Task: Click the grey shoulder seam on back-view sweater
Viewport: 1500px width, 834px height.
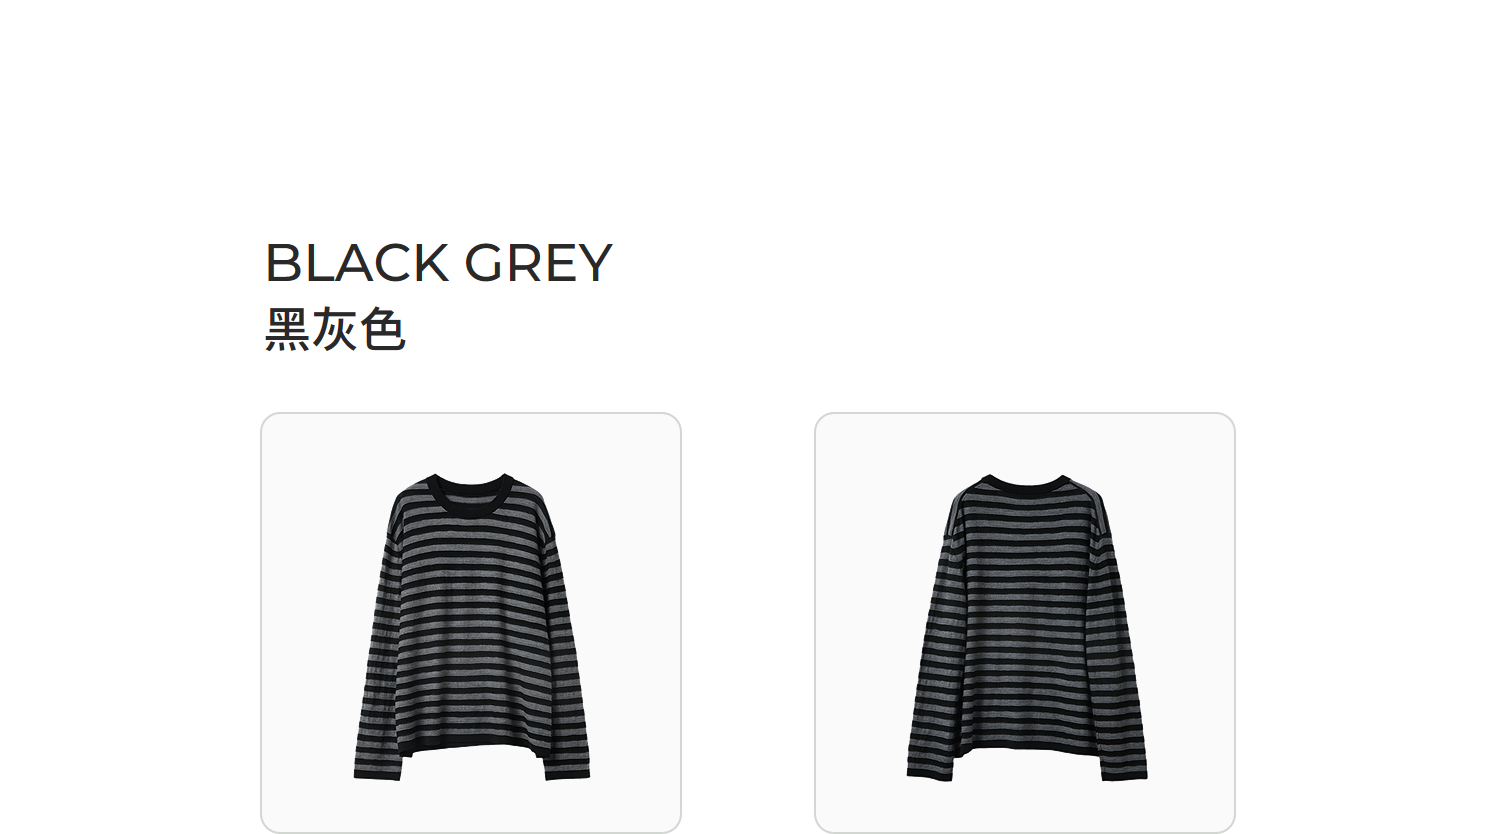Action: pyautogui.click(x=956, y=503)
